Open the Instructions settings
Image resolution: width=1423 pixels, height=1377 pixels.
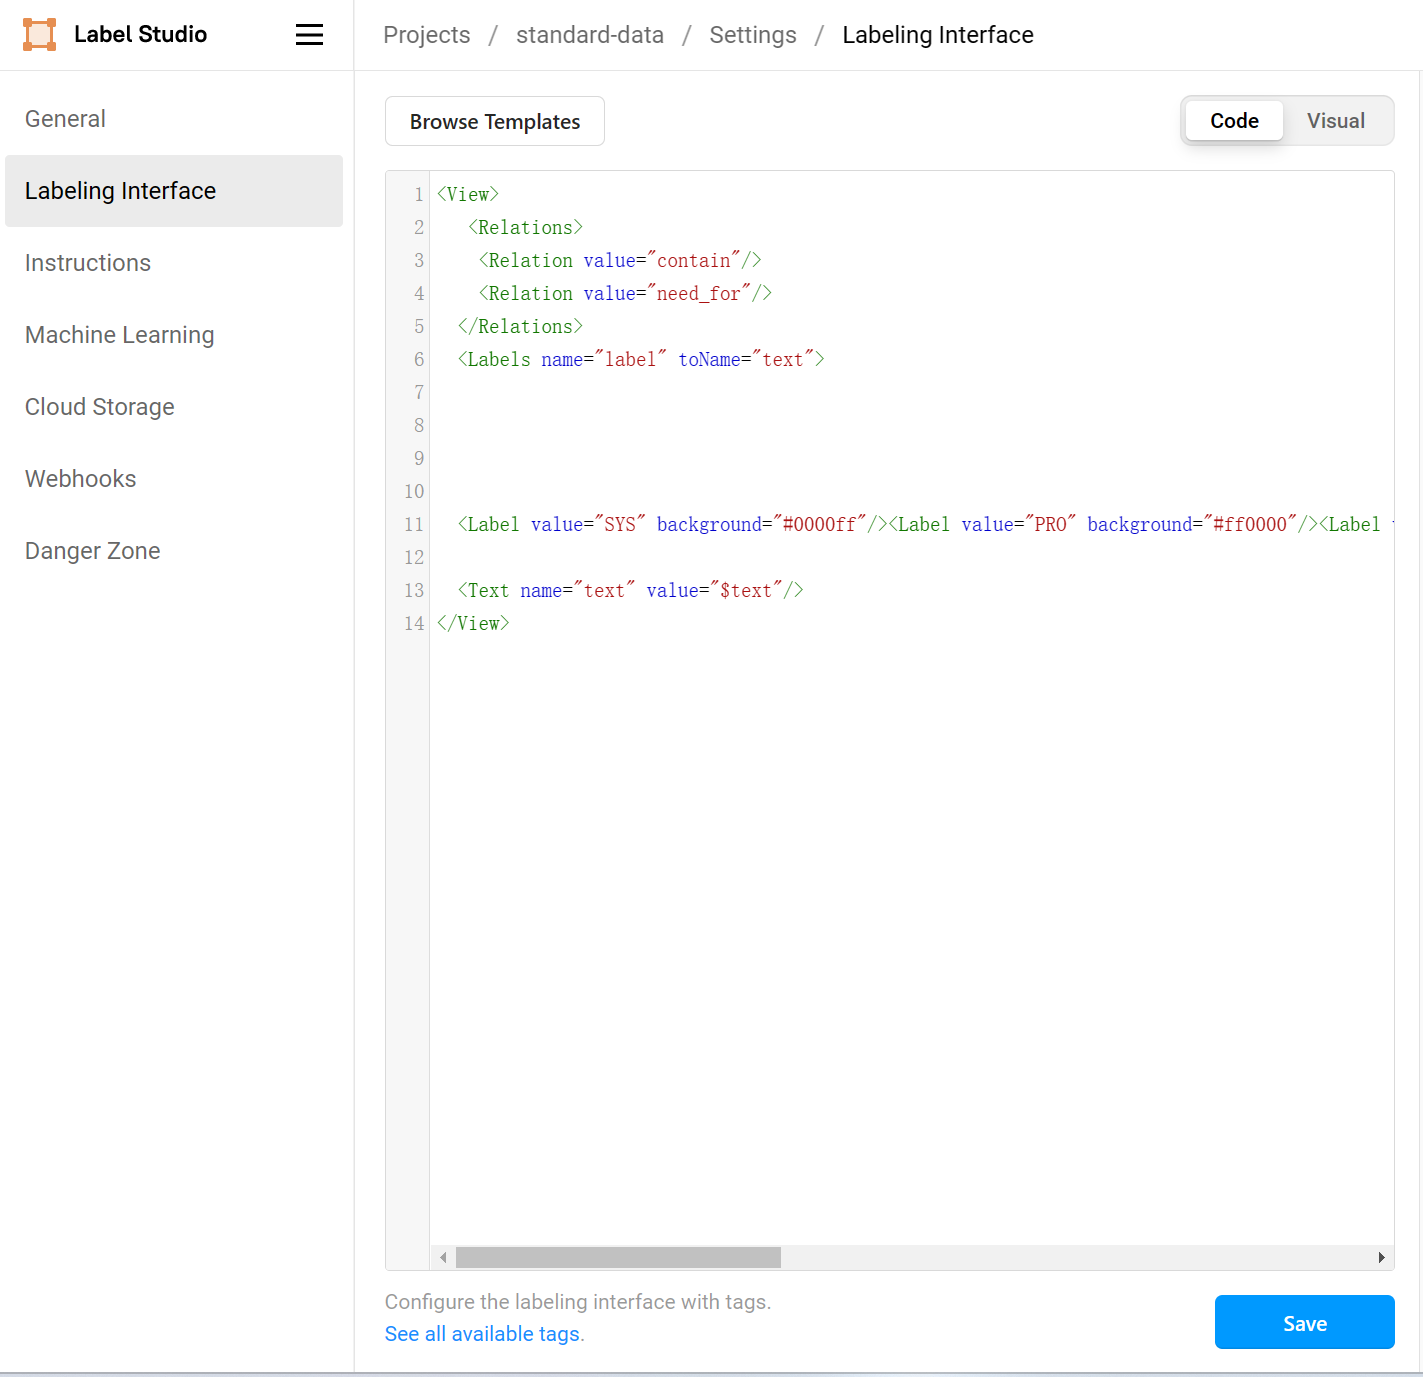[88, 263]
